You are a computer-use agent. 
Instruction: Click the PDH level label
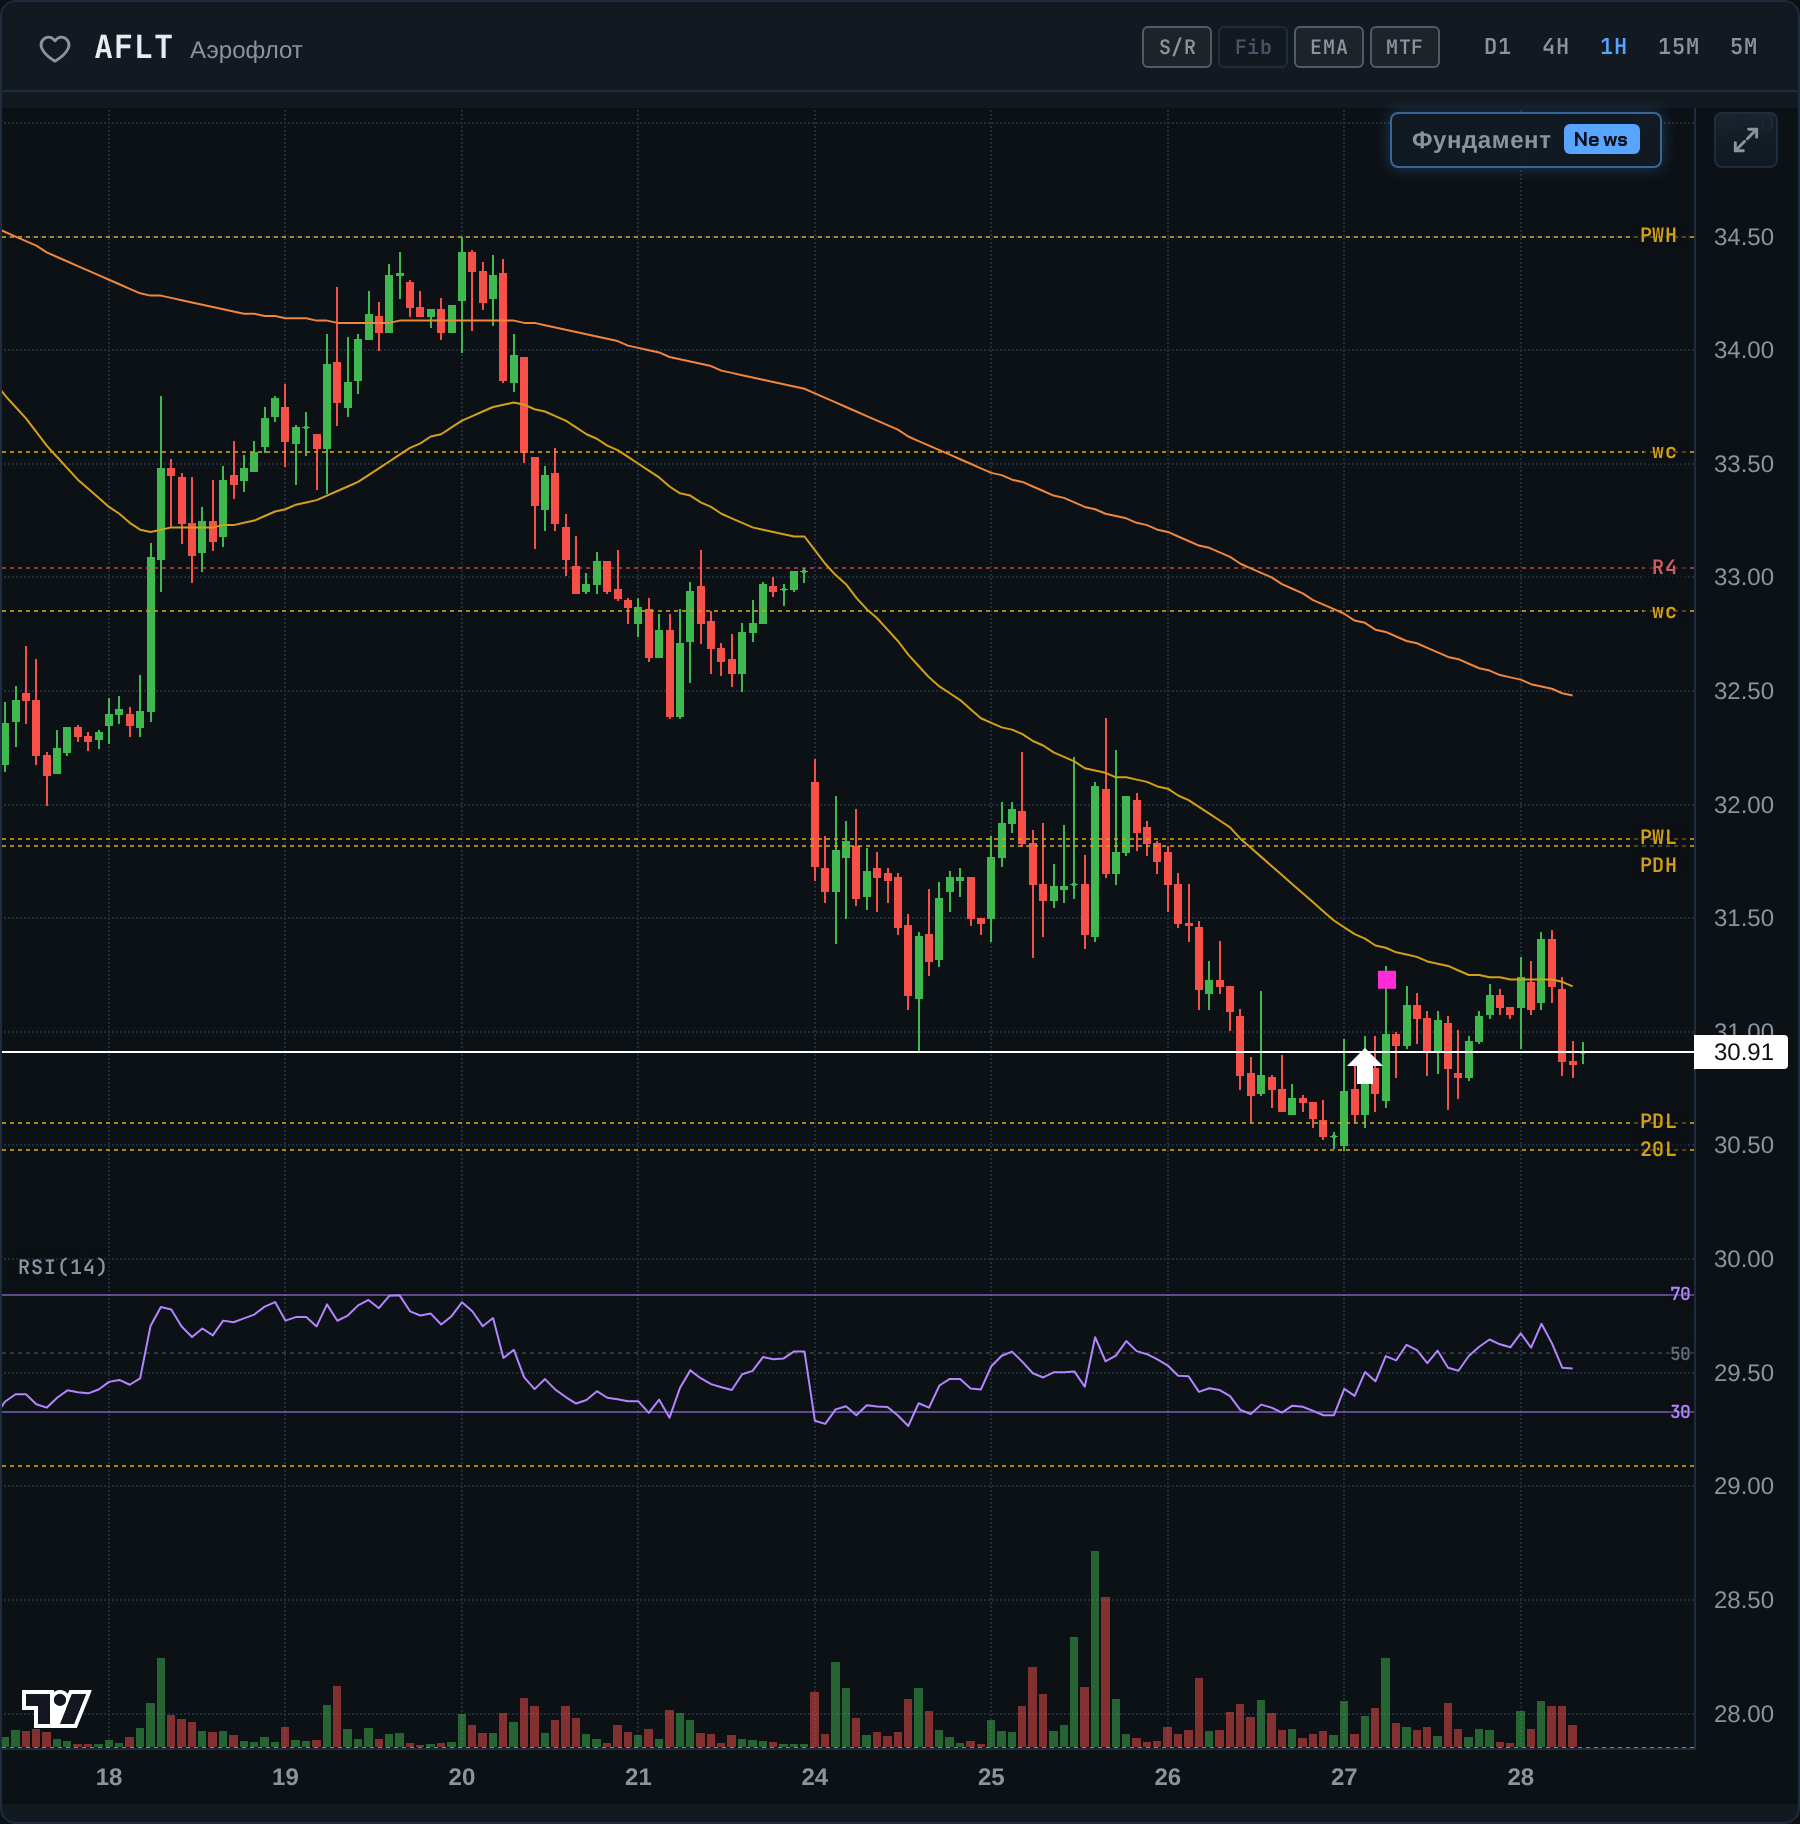tap(1658, 865)
